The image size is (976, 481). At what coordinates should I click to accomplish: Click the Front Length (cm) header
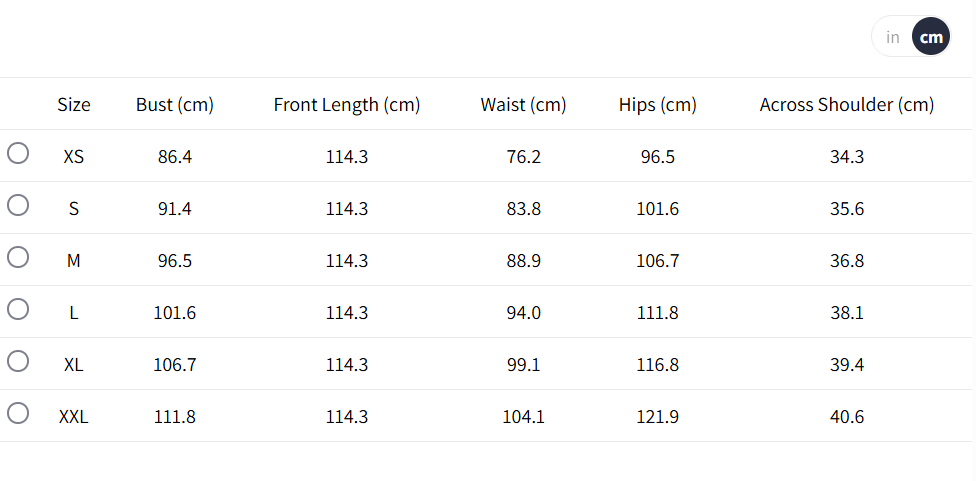point(347,104)
